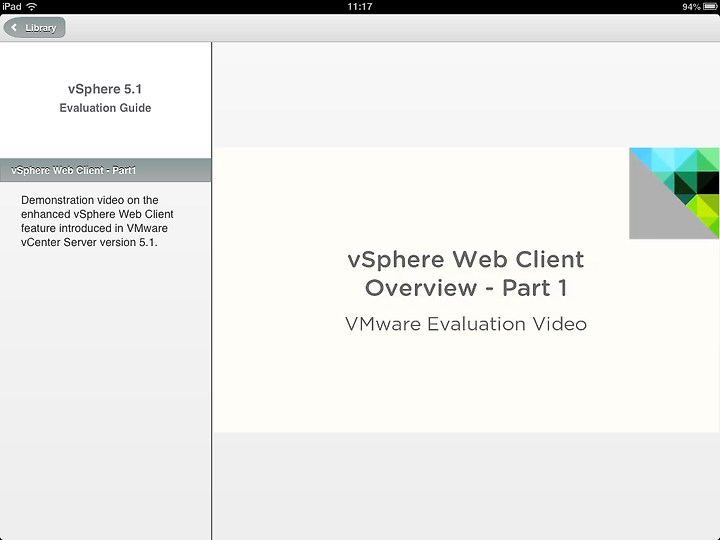720x540 pixels.
Task: Tap the iPad label in status bar
Action: (x=12, y=6)
